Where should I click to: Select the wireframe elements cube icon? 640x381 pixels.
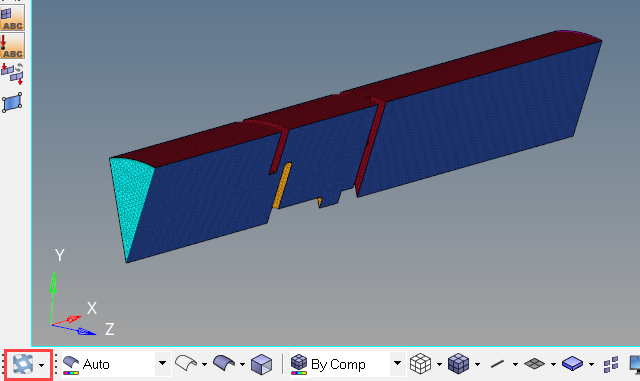pos(420,363)
